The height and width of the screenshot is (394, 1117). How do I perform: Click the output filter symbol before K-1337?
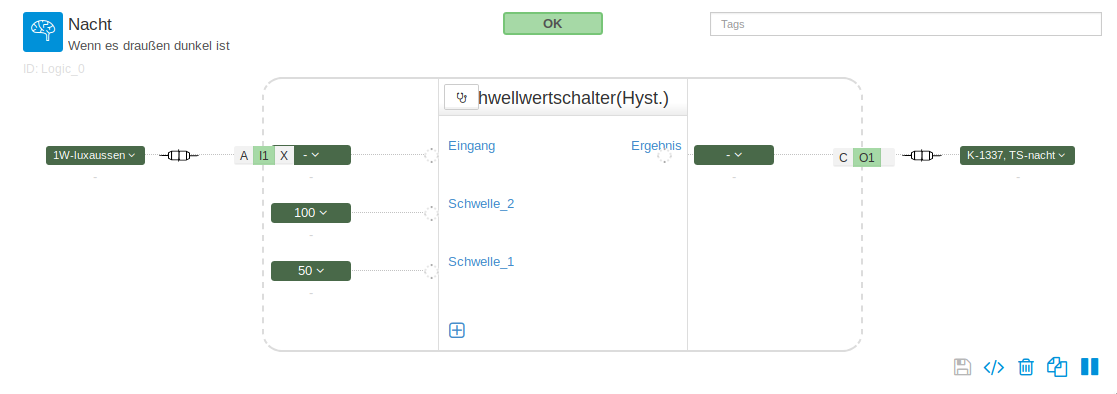[x=922, y=155]
